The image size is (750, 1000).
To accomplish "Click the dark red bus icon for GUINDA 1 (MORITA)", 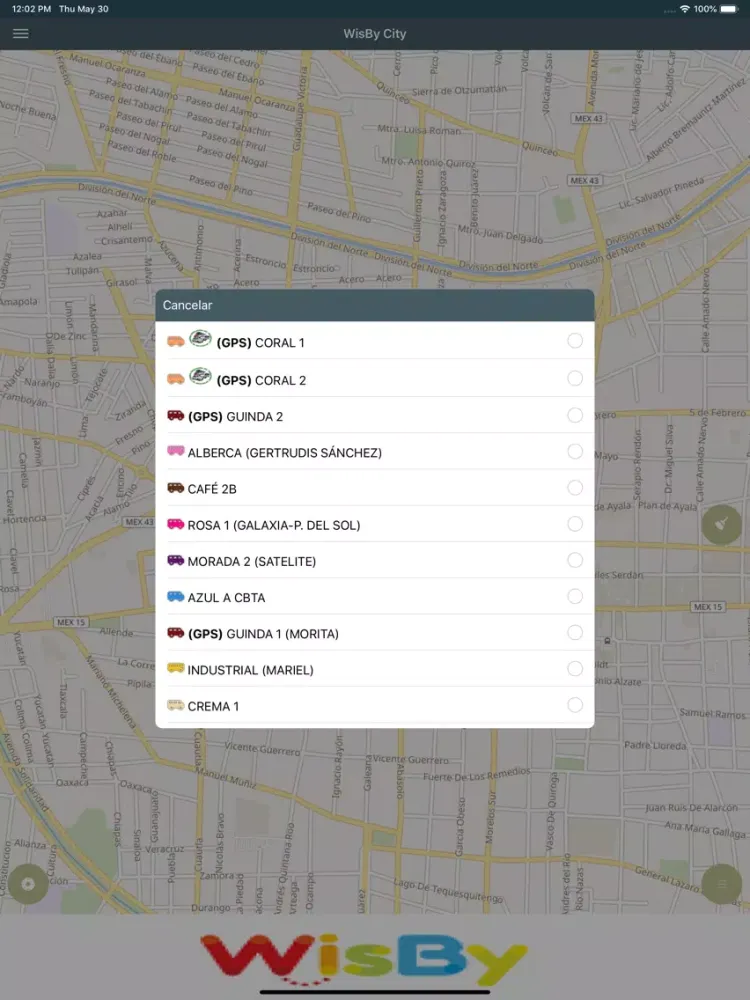I will (175, 633).
